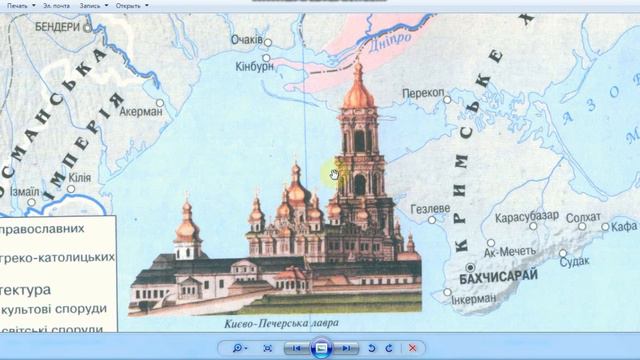The image size is (640, 360).
Task: Open the Печать menu
Action: pos(21,6)
